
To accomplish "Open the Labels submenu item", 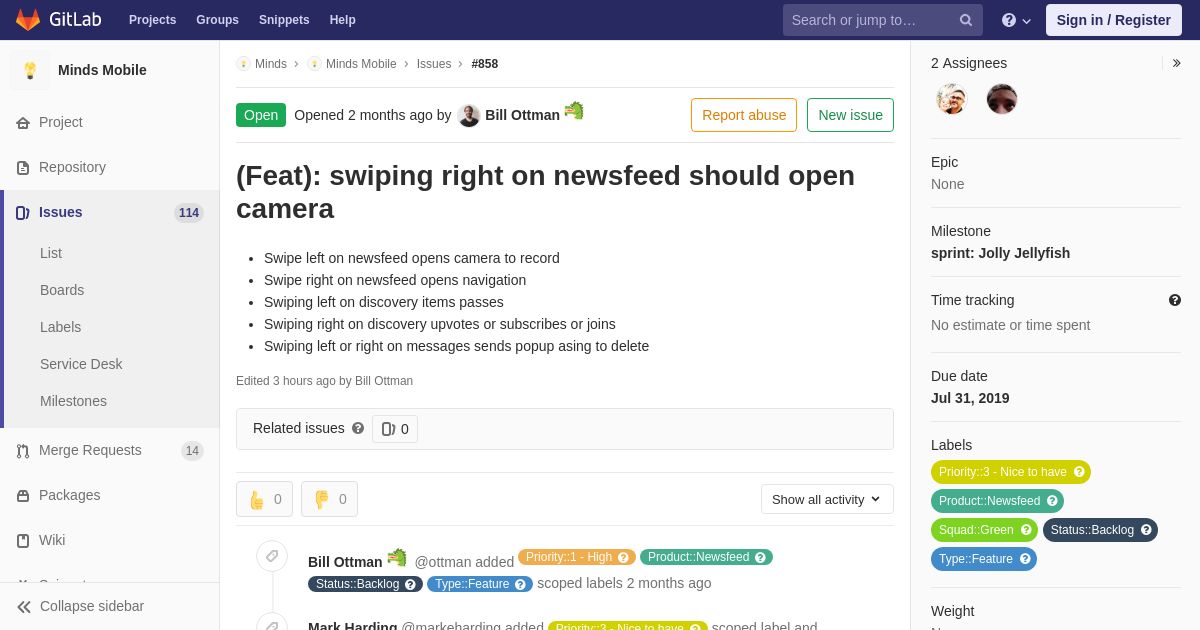I will tap(60, 328).
